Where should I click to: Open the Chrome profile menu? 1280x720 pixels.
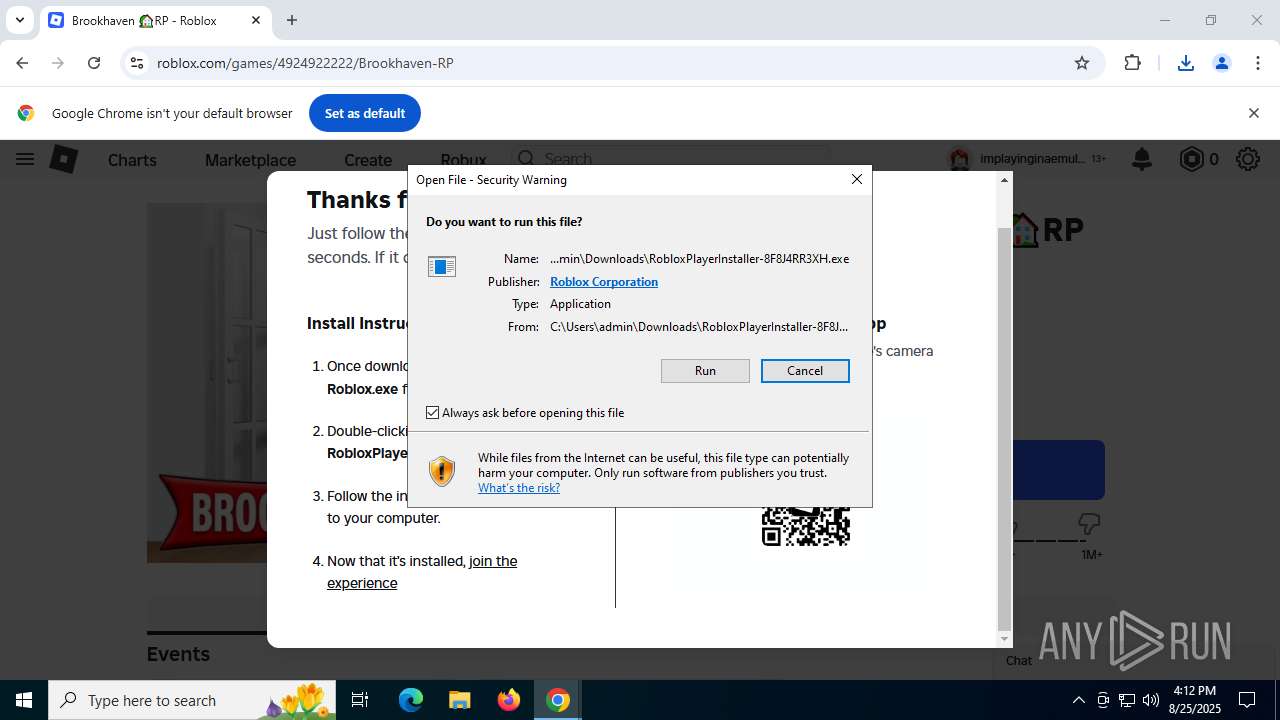(1222, 63)
